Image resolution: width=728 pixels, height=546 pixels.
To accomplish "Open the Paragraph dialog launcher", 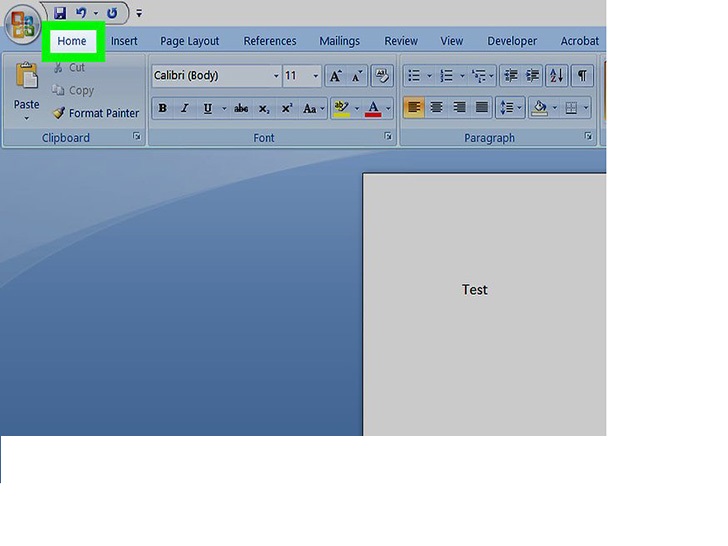I will point(588,136).
